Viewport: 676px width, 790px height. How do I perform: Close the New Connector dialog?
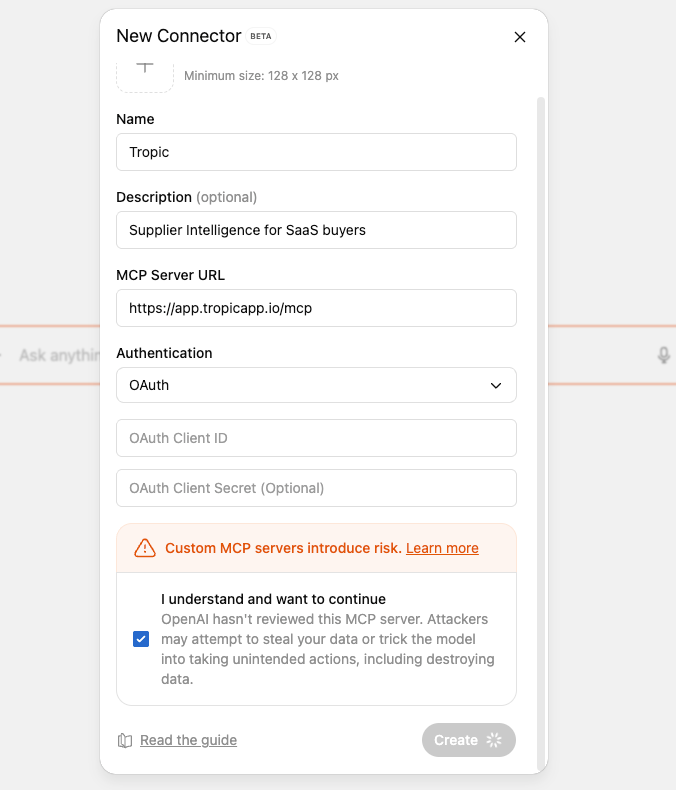(x=519, y=37)
